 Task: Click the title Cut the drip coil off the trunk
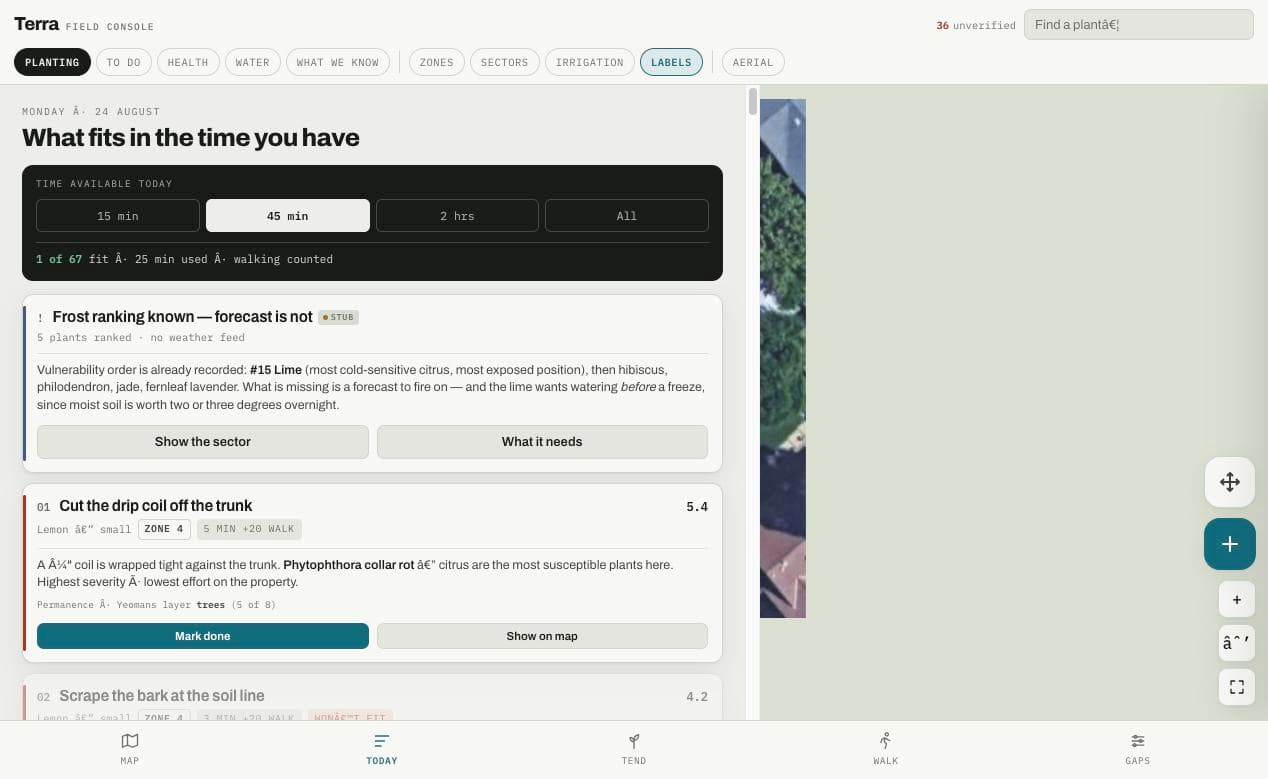156,506
